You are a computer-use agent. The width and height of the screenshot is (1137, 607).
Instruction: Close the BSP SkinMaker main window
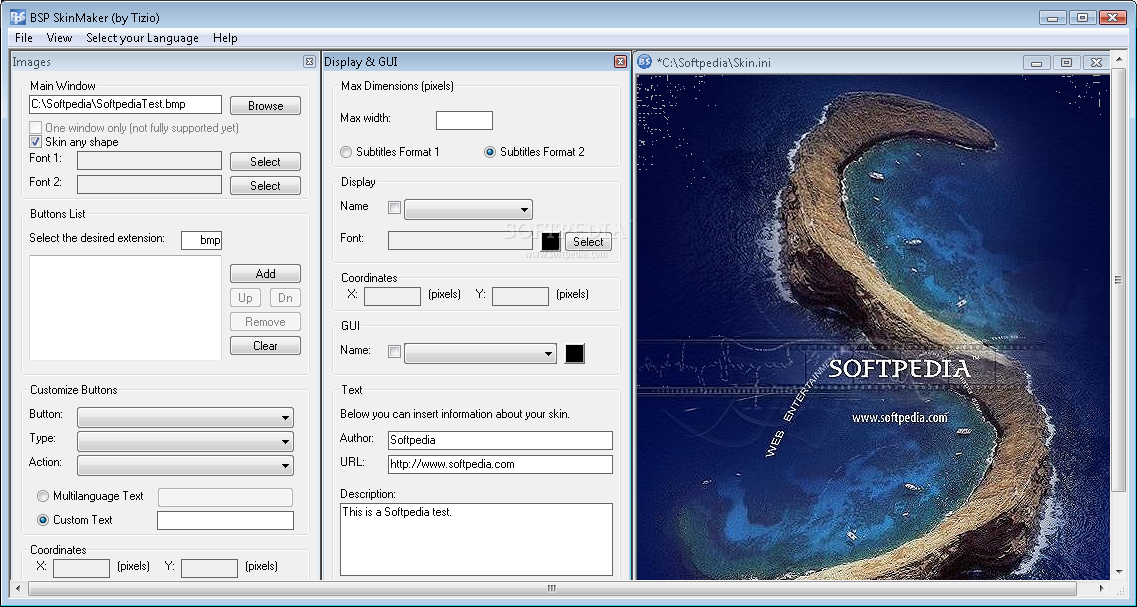pos(1112,17)
